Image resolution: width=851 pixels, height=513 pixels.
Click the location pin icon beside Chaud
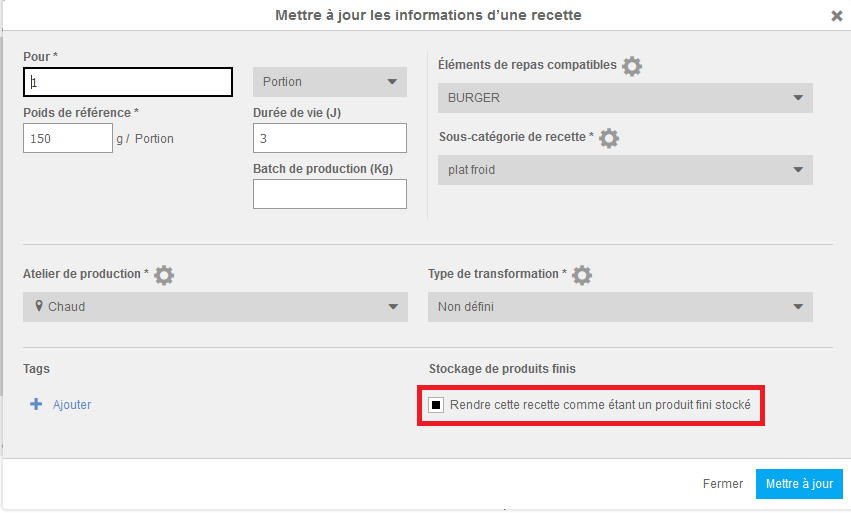click(x=38, y=307)
